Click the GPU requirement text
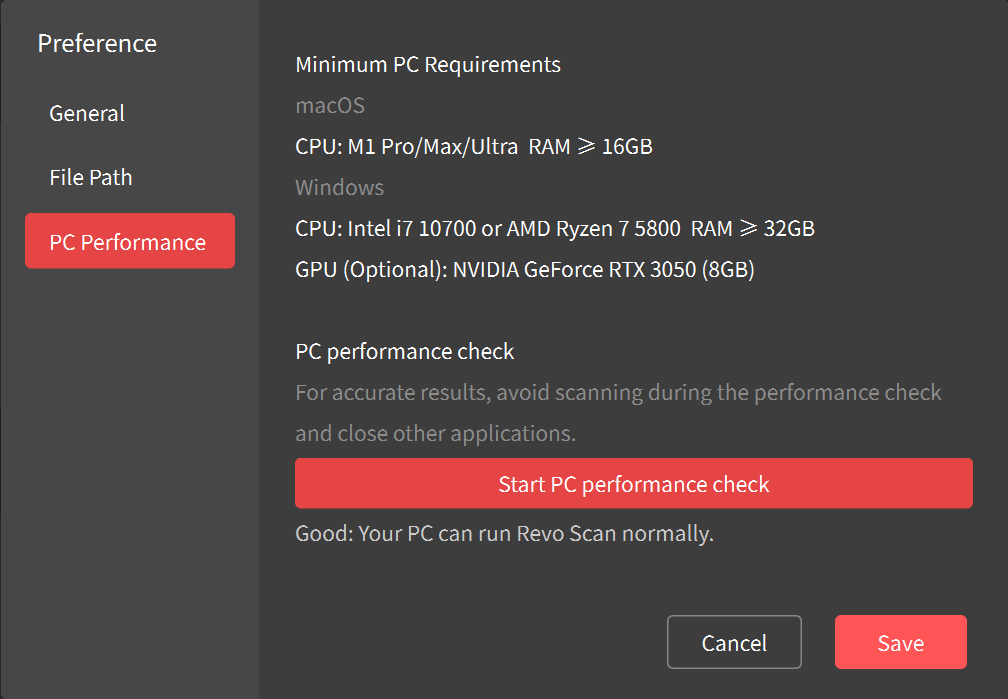This screenshot has width=1008, height=699. point(524,269)
